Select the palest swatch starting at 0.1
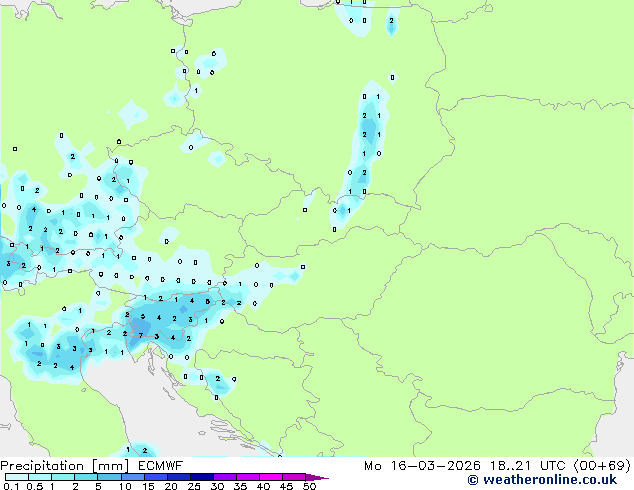This screenshot has height=490, width=634. [x=17, y=477]
